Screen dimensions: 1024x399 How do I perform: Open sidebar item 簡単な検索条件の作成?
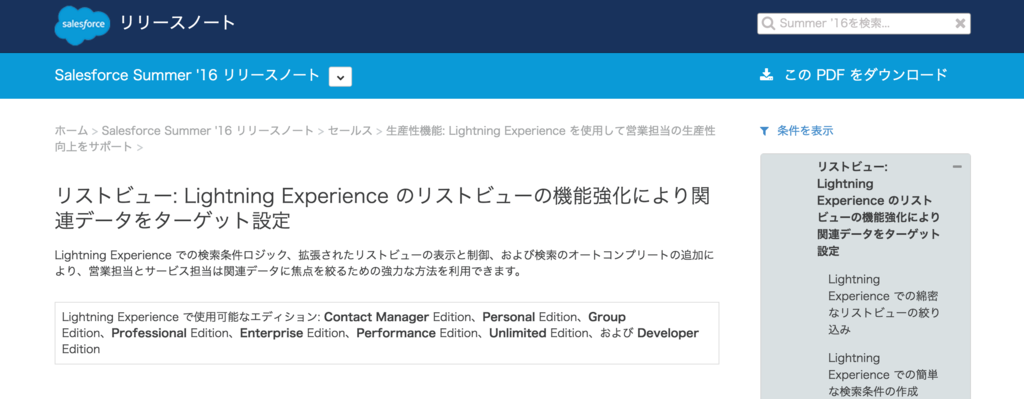884,375
